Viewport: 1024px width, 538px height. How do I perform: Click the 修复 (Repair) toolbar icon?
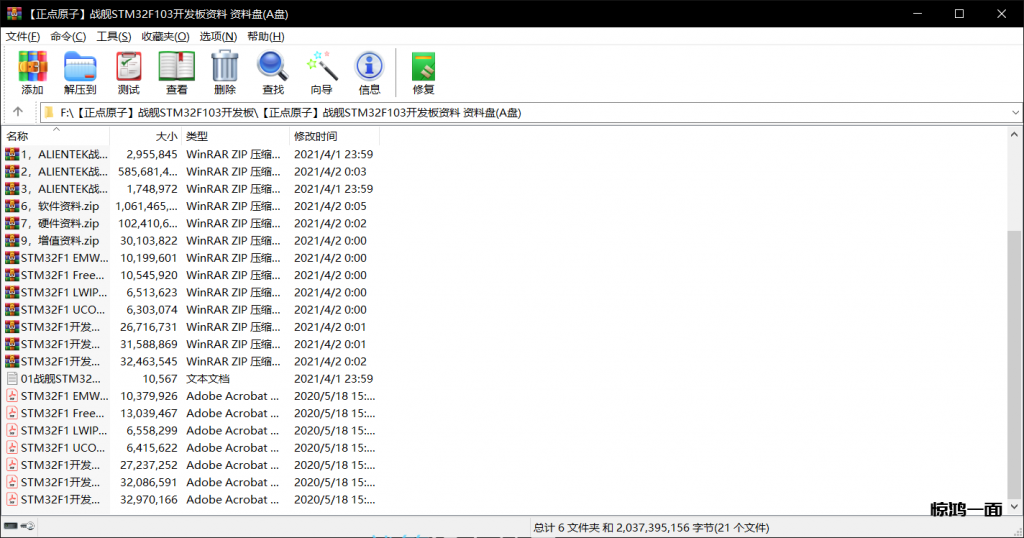(423, 72)
